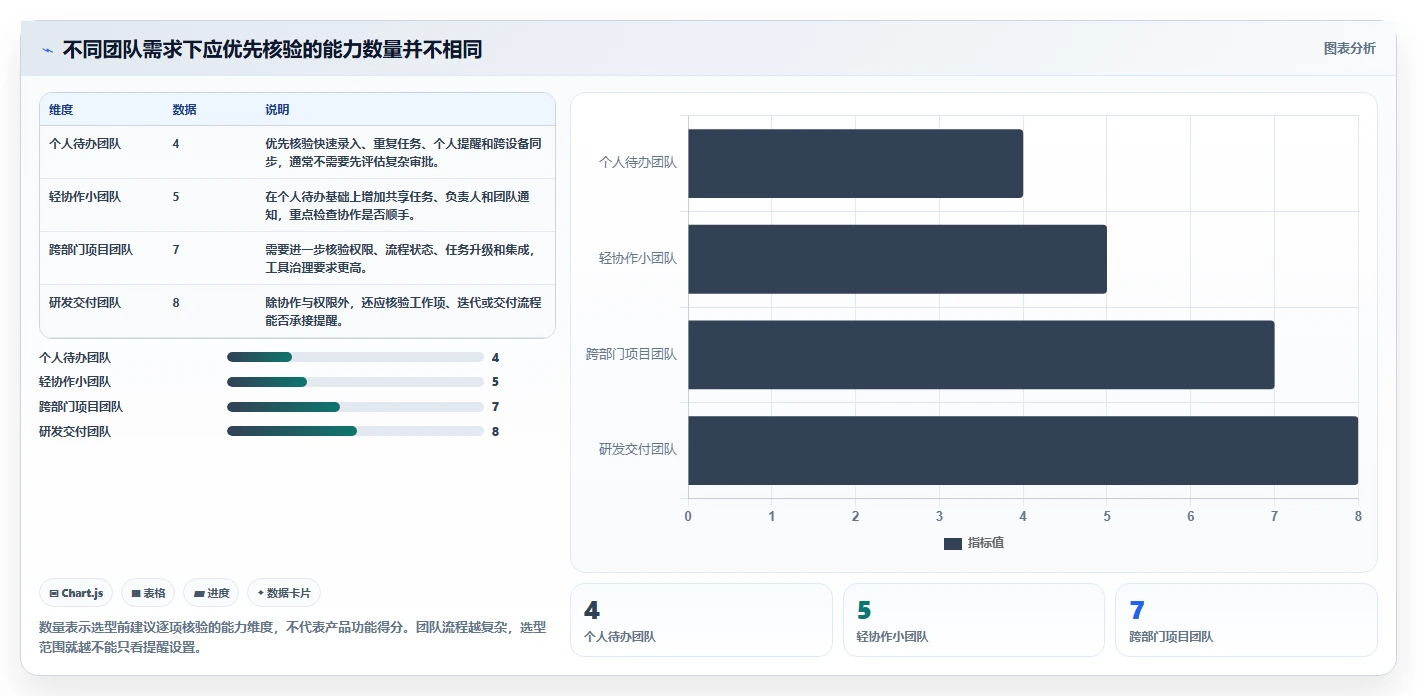The image size is (1417, 696).
Task: Click the progress value 4 after 个人待办团队 bar
Action: point(495,357)
